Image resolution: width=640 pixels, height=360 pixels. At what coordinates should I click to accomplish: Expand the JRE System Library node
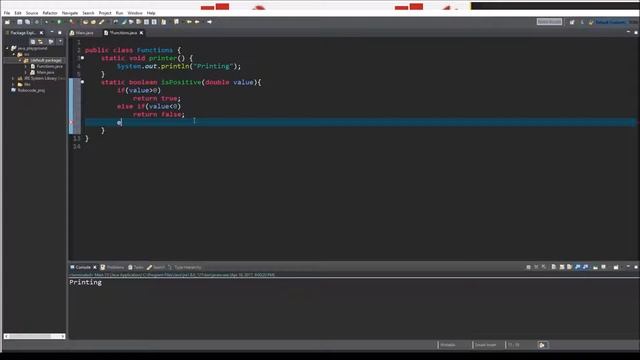click(13, 78)
